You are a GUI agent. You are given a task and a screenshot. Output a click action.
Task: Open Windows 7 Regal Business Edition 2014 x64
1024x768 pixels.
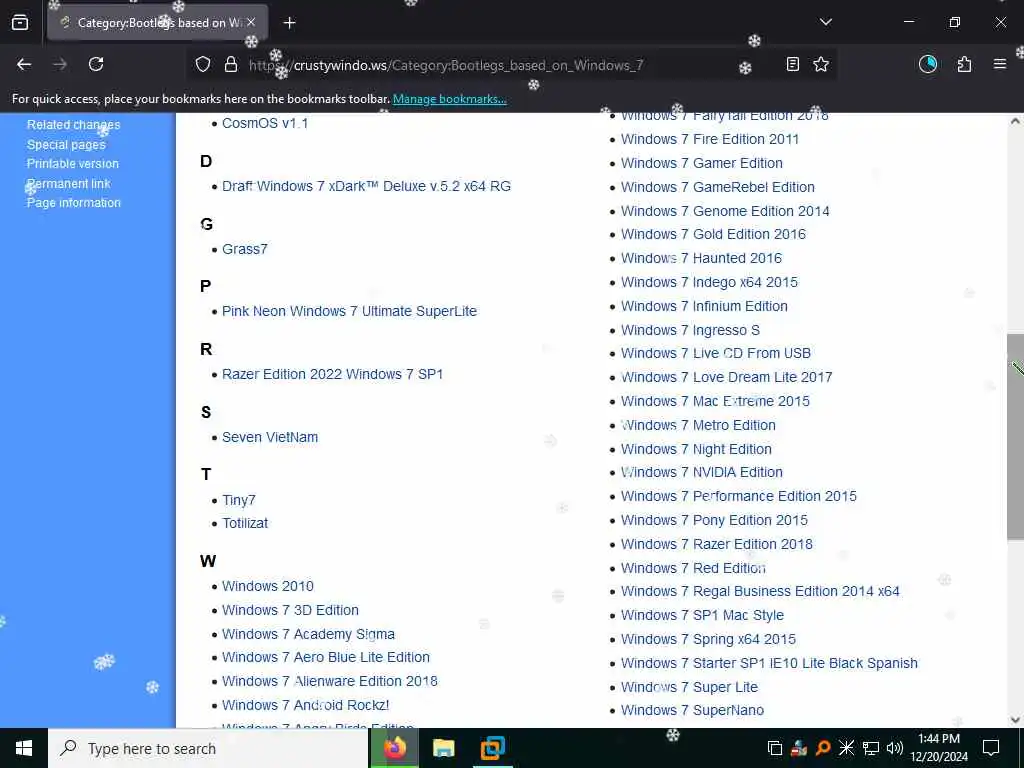pyautogui.click(x=760, y=591)
